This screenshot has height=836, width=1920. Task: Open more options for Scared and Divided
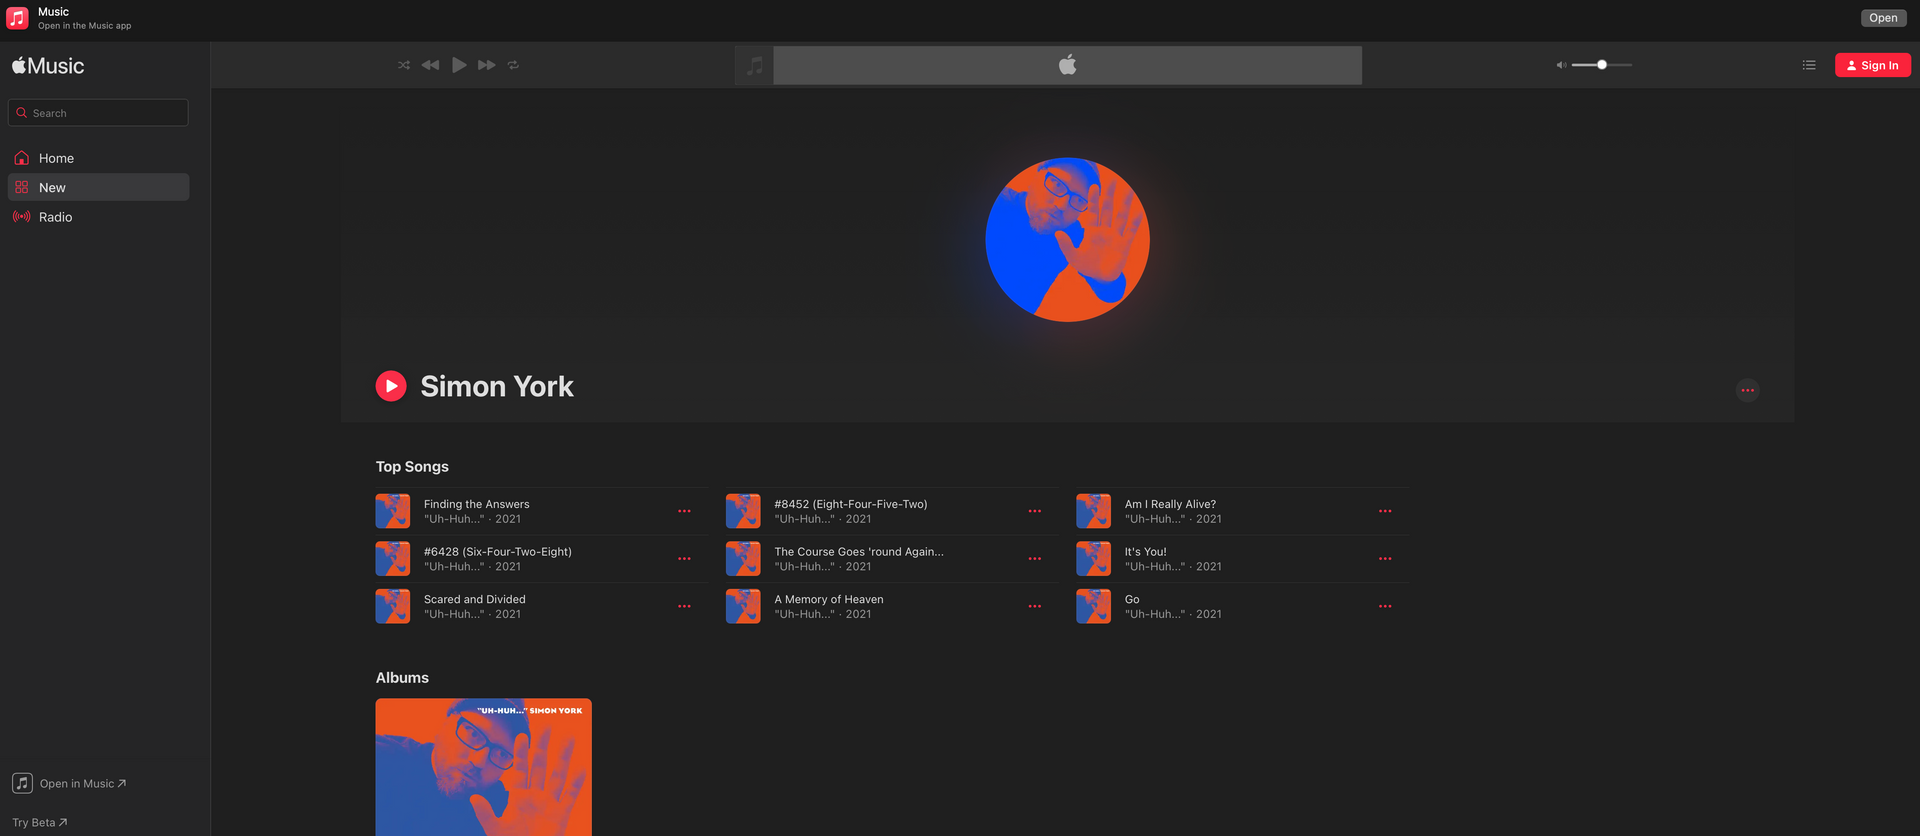[684, 606]
